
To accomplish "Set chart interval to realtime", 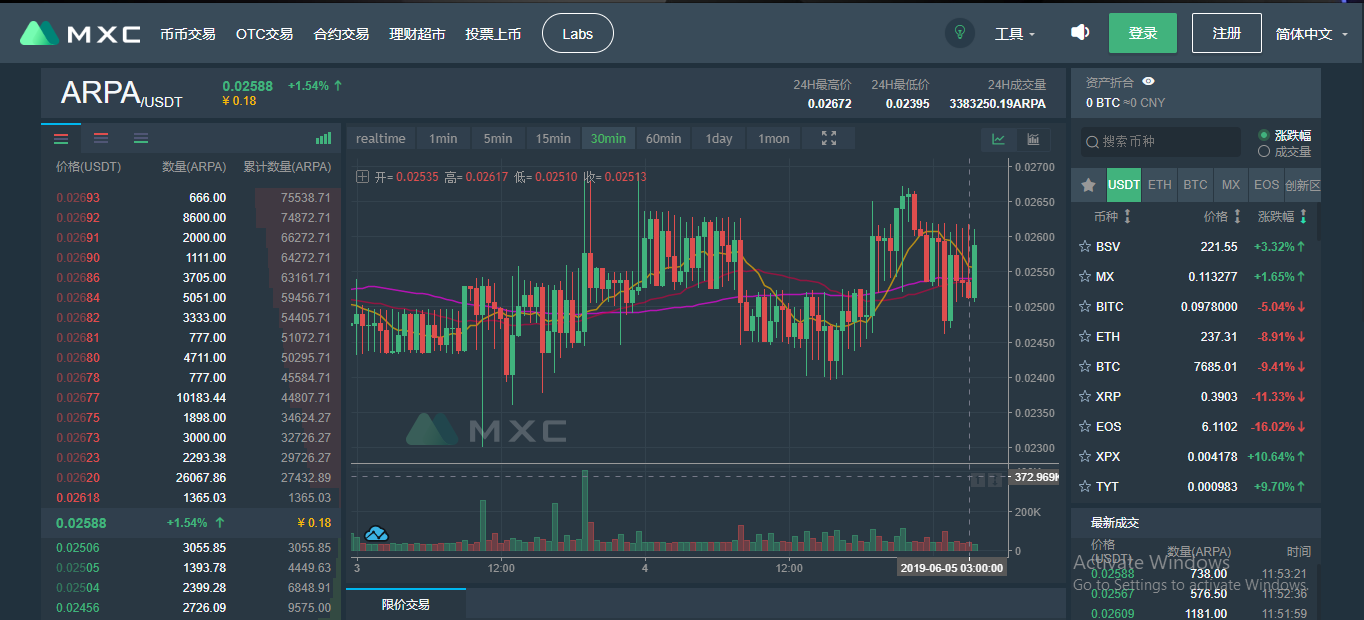I will (381, 138).
